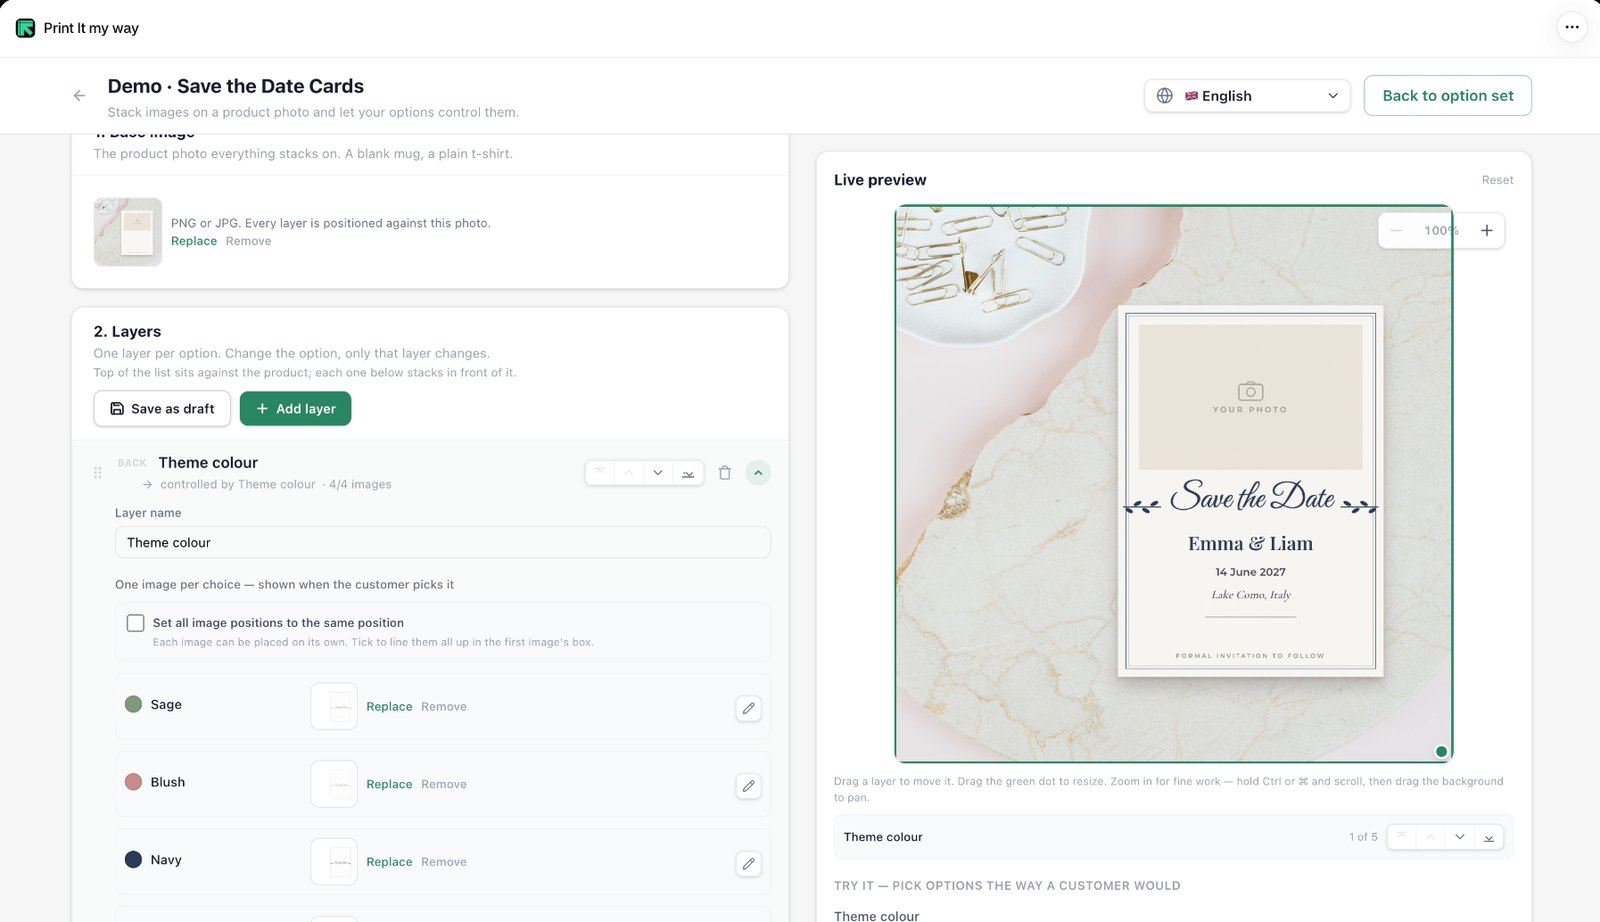This screenshot has width=1600, height=922.
Task: Edit the Sage image with pencil icon
Action: (748, 708)
